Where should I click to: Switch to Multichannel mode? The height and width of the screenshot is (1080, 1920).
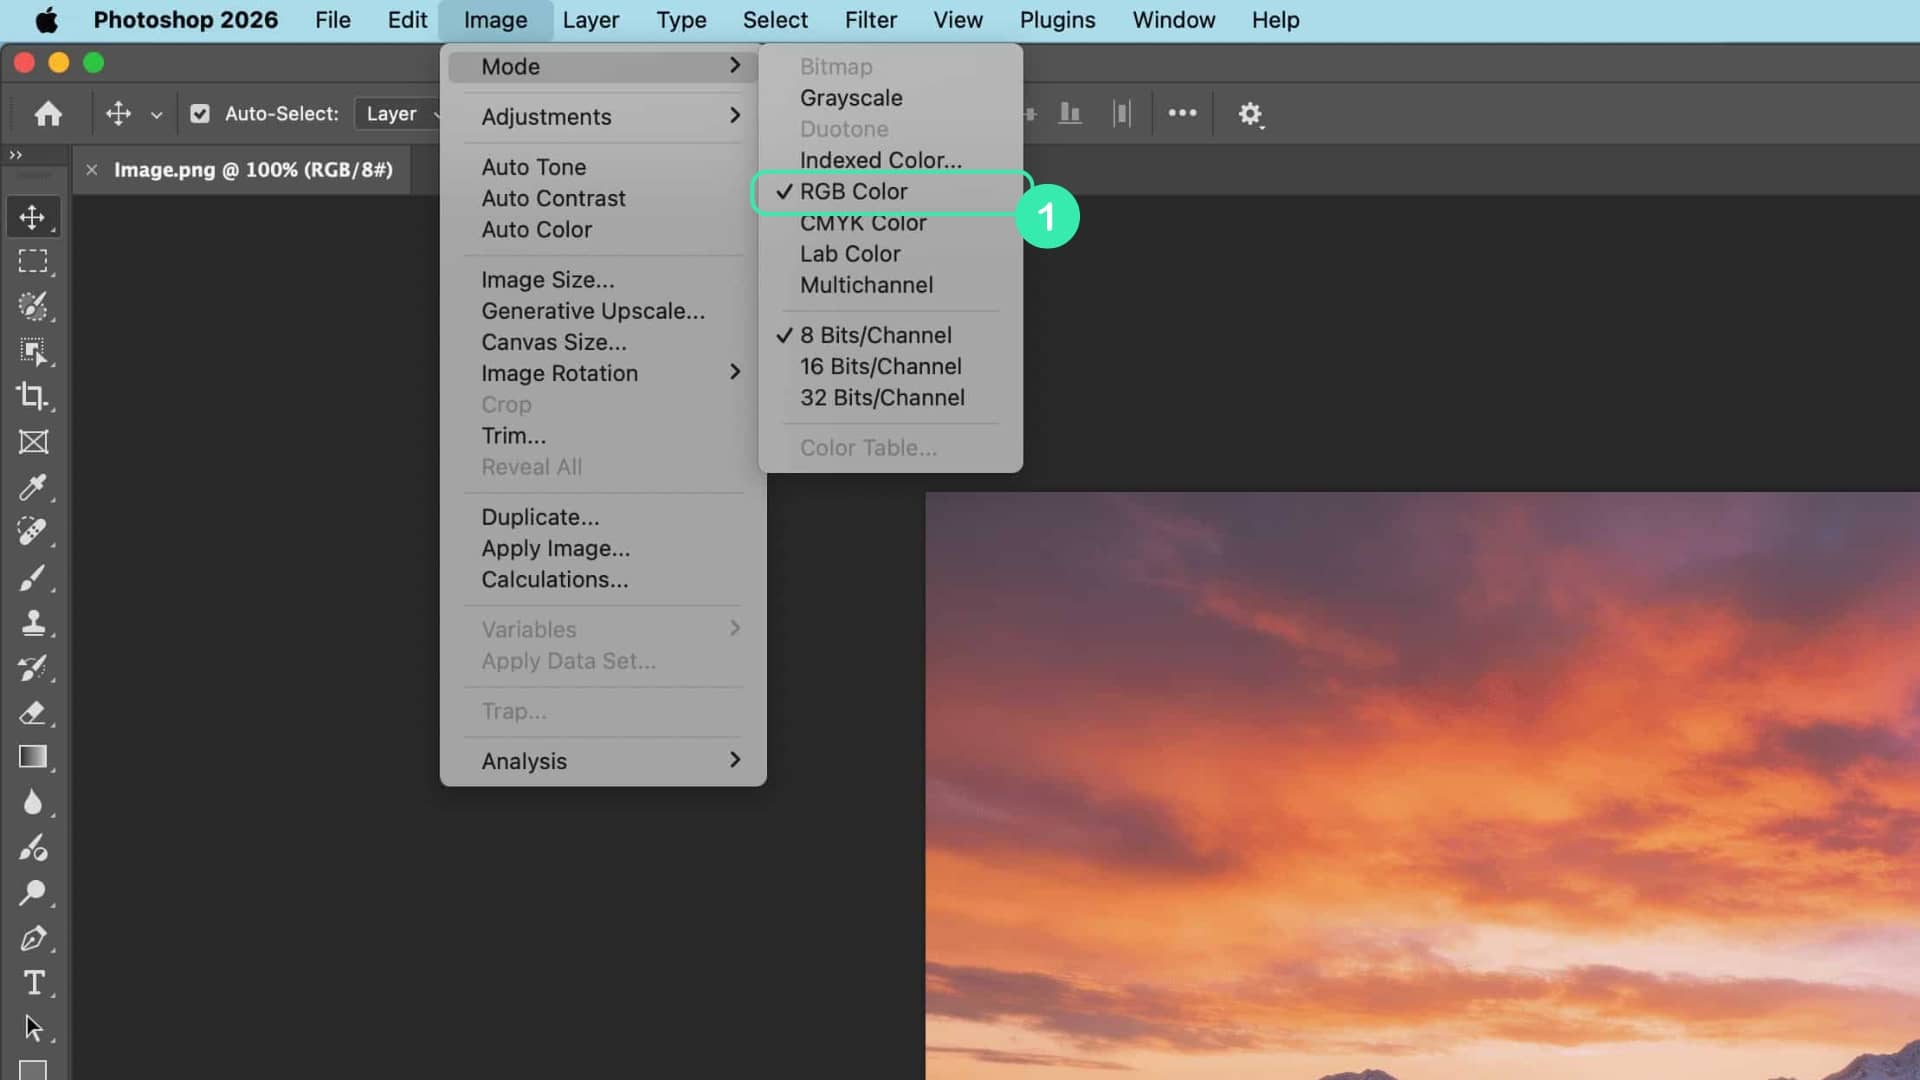pyautogui.click(x=890, y=285)
